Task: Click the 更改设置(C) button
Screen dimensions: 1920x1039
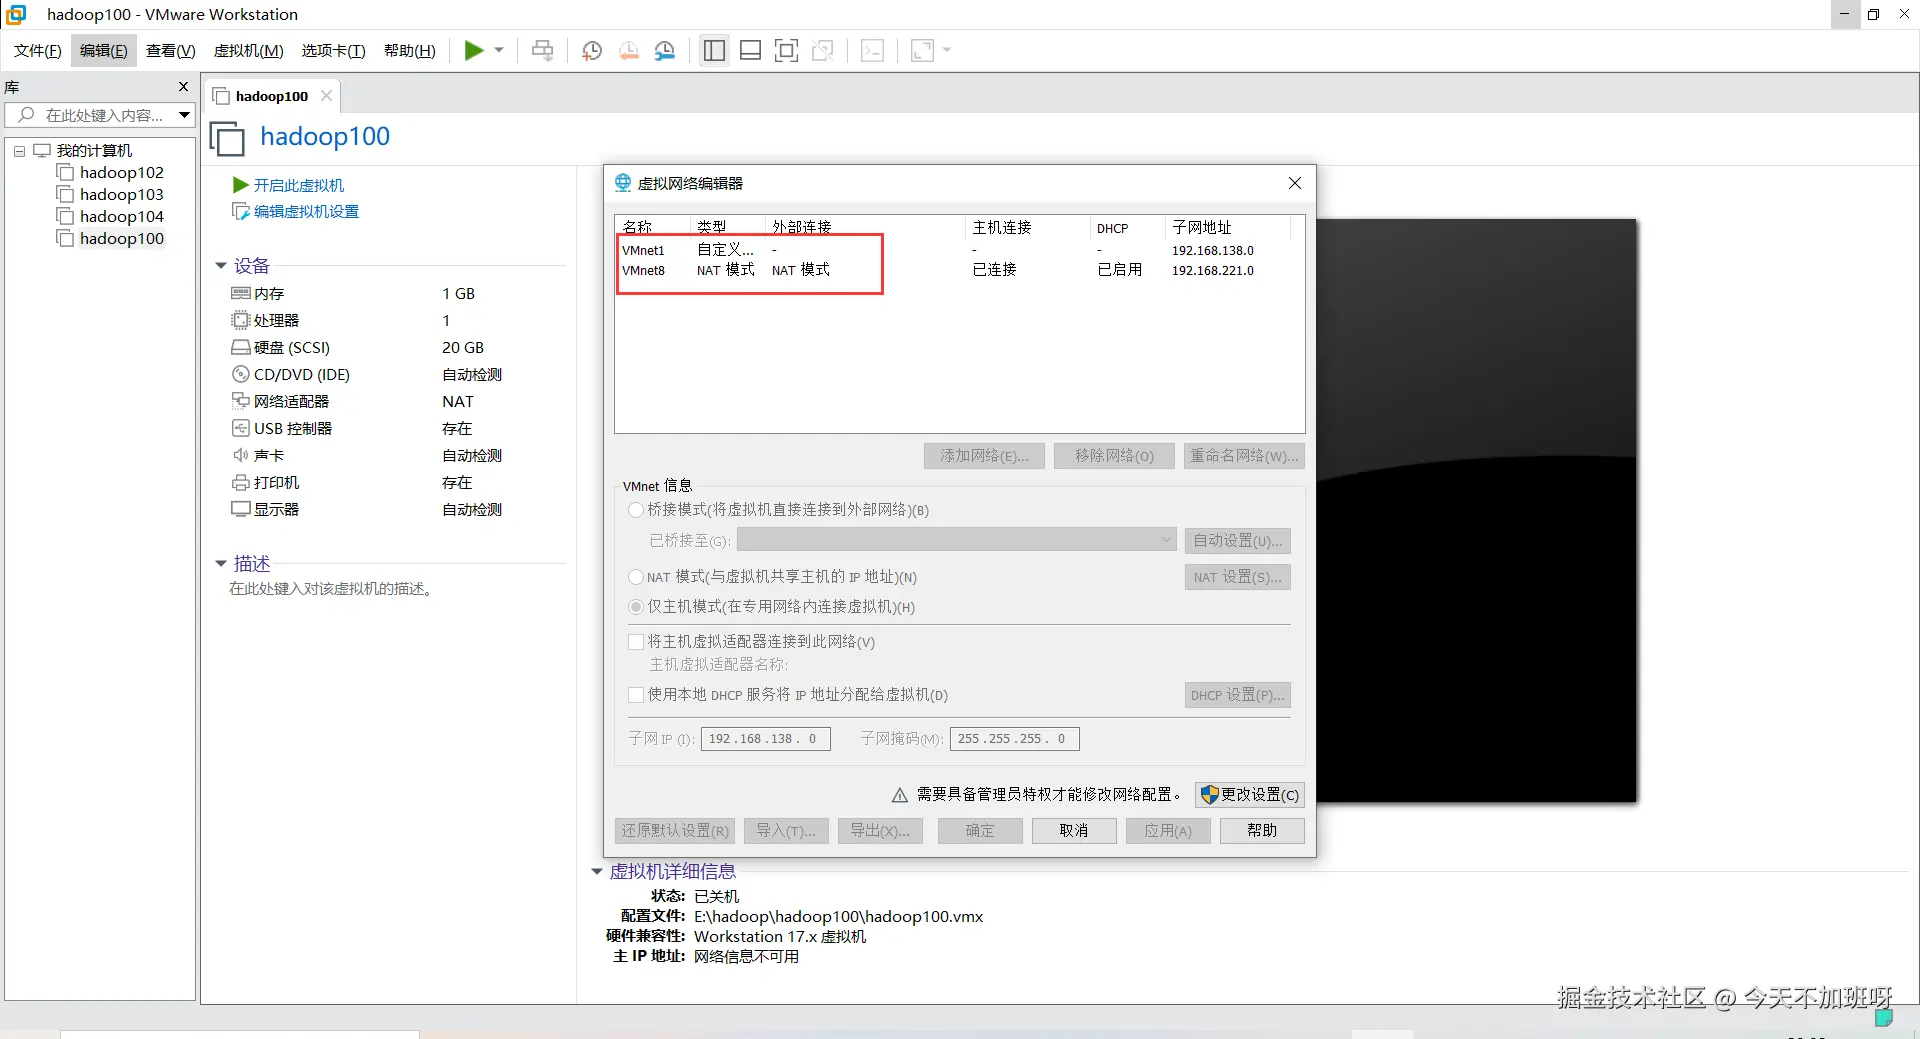Action: point(1250,794)
